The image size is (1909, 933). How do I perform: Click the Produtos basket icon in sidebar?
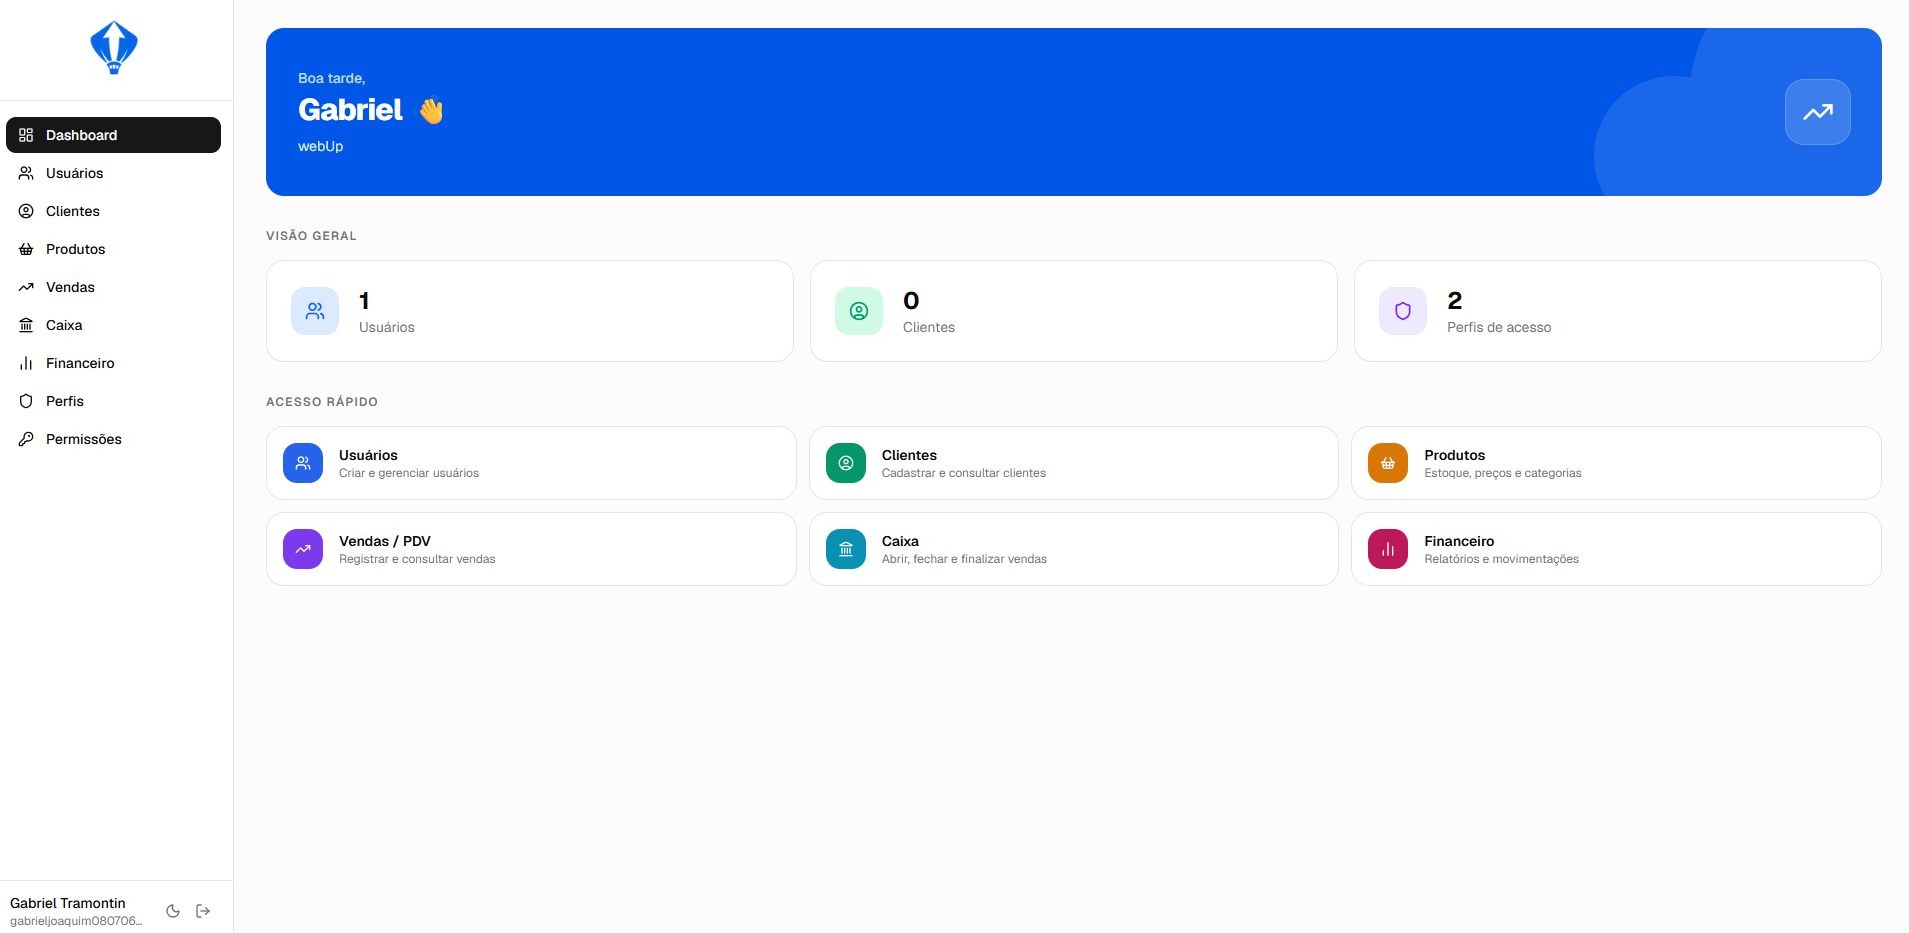point(26,249)
